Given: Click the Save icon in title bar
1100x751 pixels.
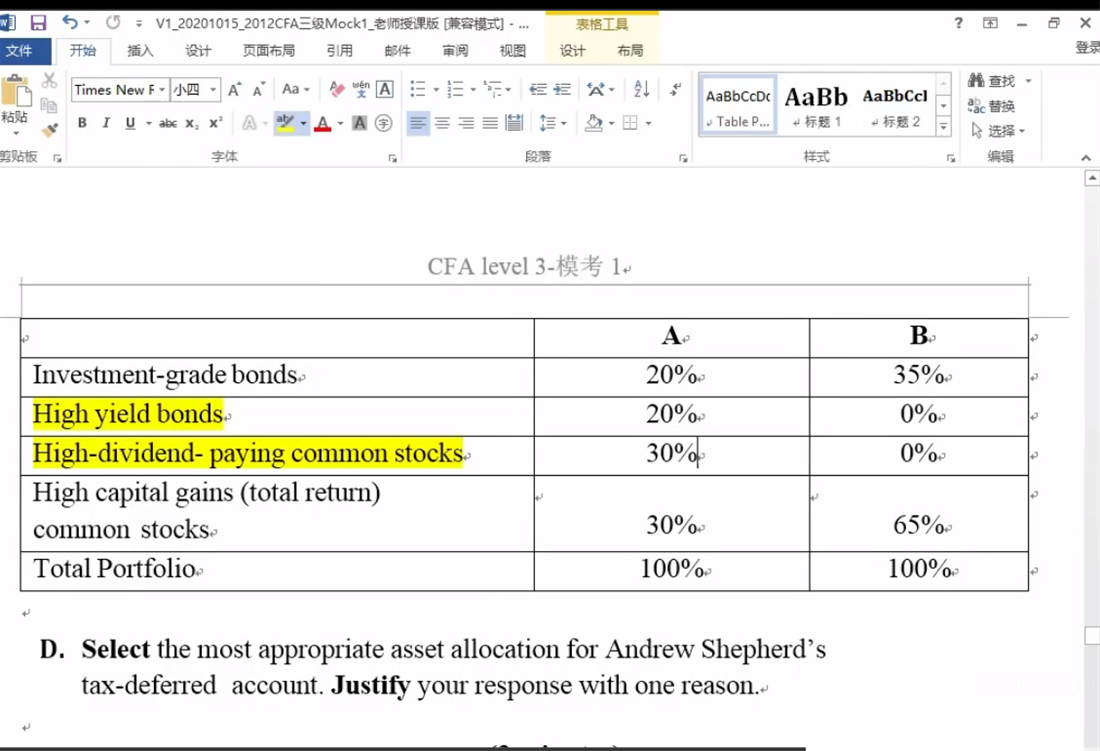Looking at the screenshot, I should 38,22.
